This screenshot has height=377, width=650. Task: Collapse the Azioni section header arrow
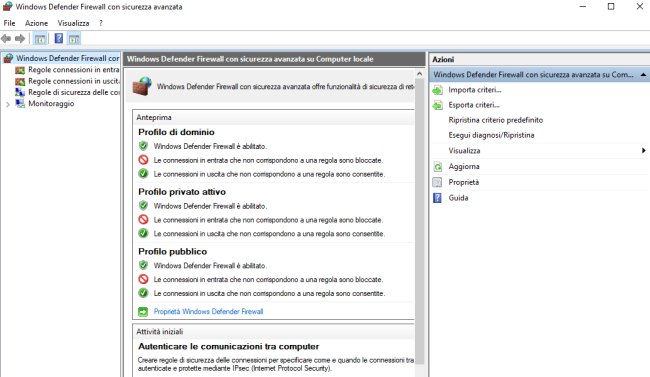click(x=643, y=75)
